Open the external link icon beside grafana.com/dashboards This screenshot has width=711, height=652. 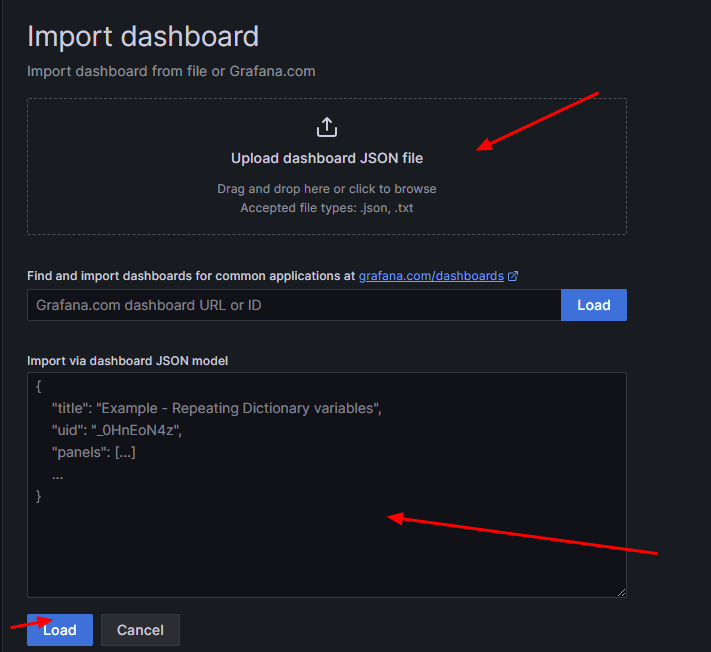513,276
